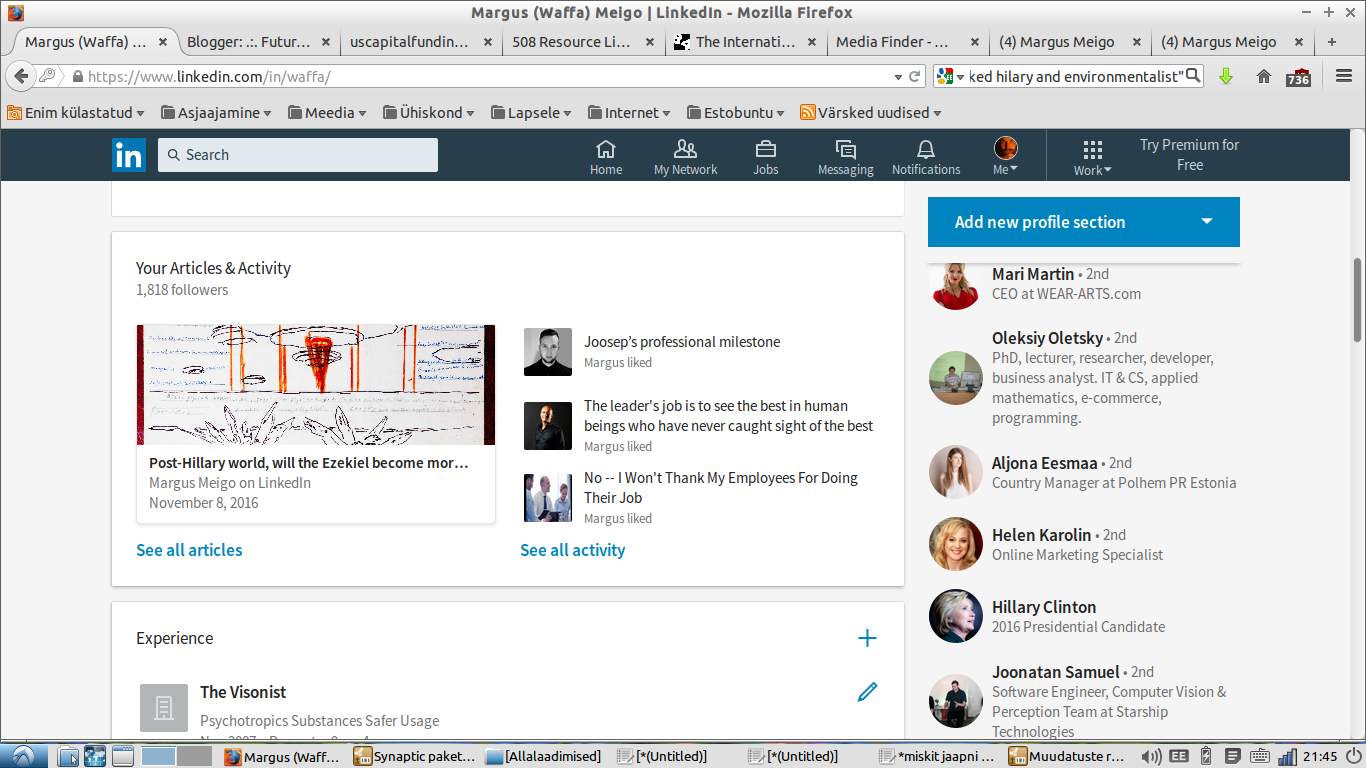The image size is (1366, 768).
Task: Click the browser Home button icon
Action: (1264, 76)
